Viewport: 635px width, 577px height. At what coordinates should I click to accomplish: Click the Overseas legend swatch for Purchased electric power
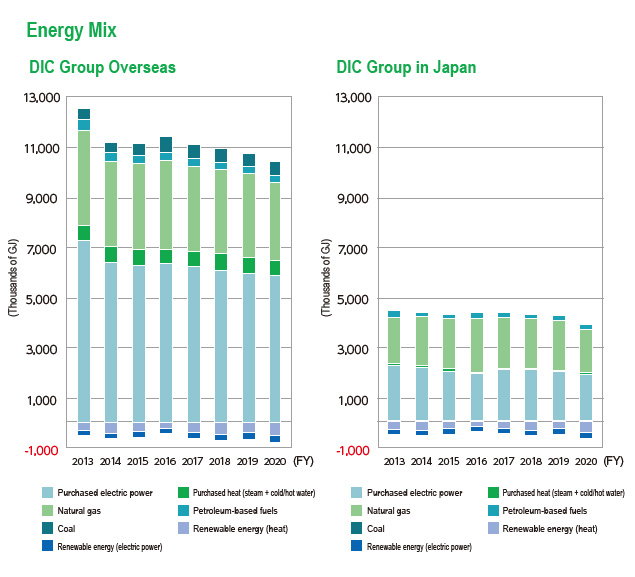47,492
